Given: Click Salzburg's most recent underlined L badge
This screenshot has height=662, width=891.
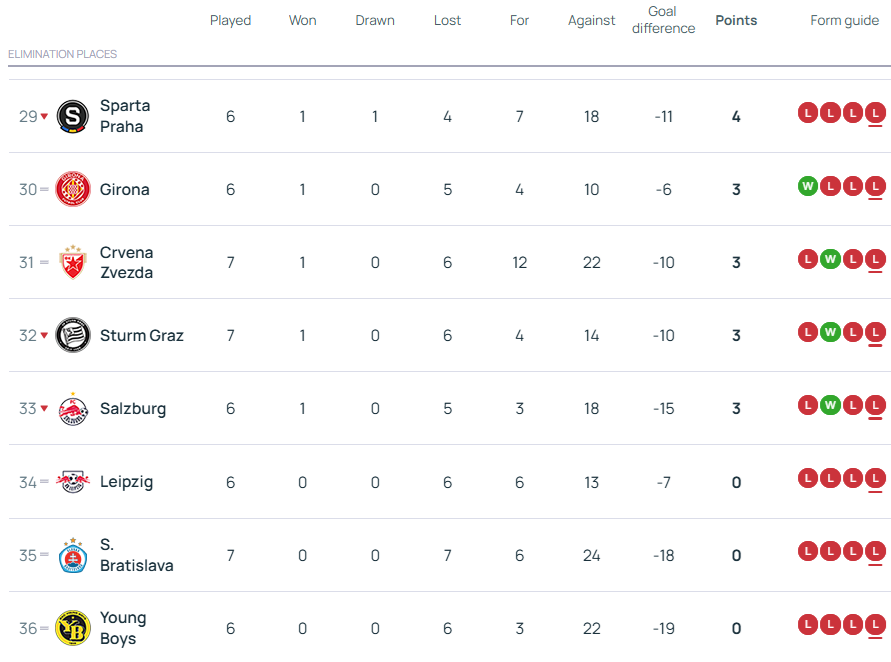Looking at the screenshot, I should [x=876, y=405].
